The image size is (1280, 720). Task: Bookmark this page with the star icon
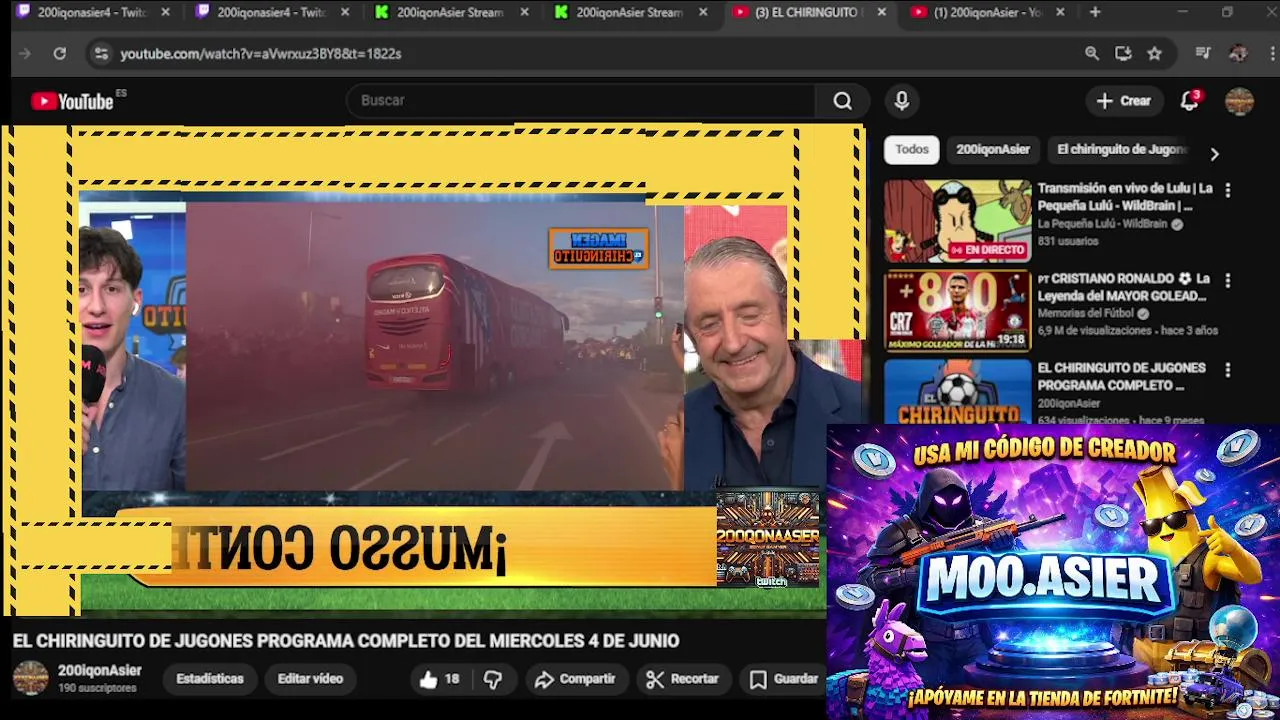1155,53
